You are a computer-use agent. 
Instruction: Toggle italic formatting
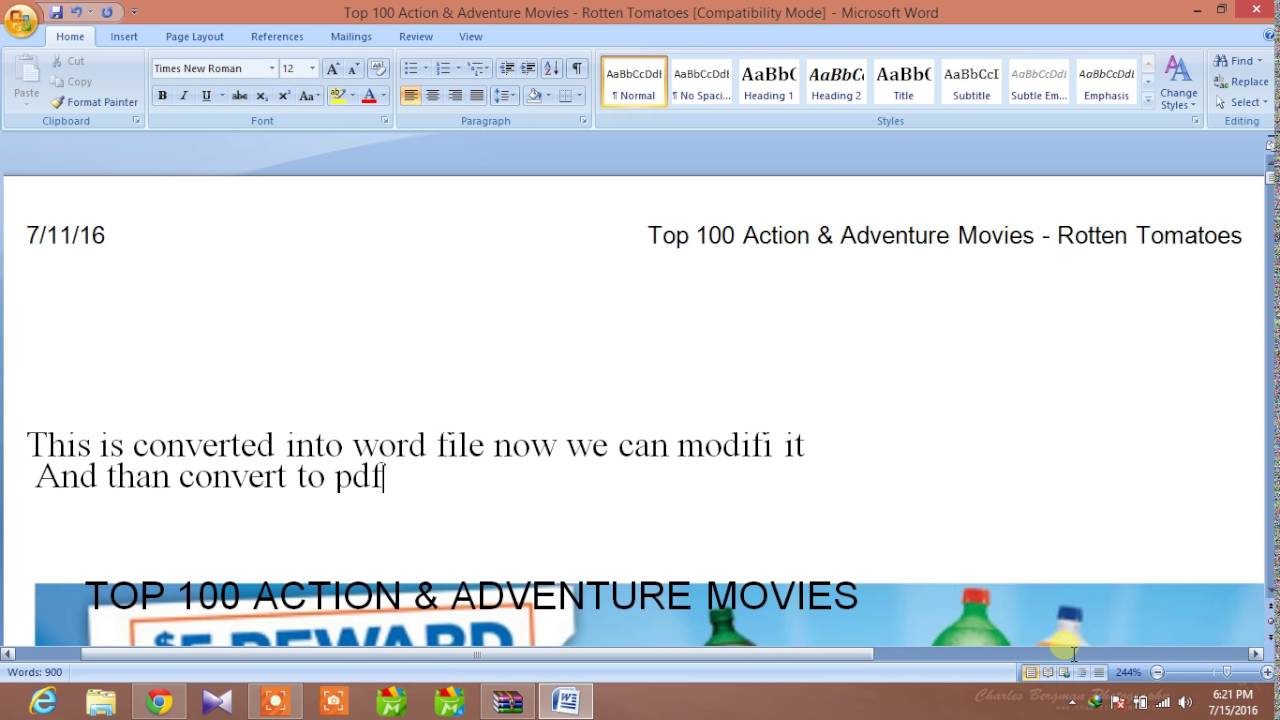[x=184, y=96]
